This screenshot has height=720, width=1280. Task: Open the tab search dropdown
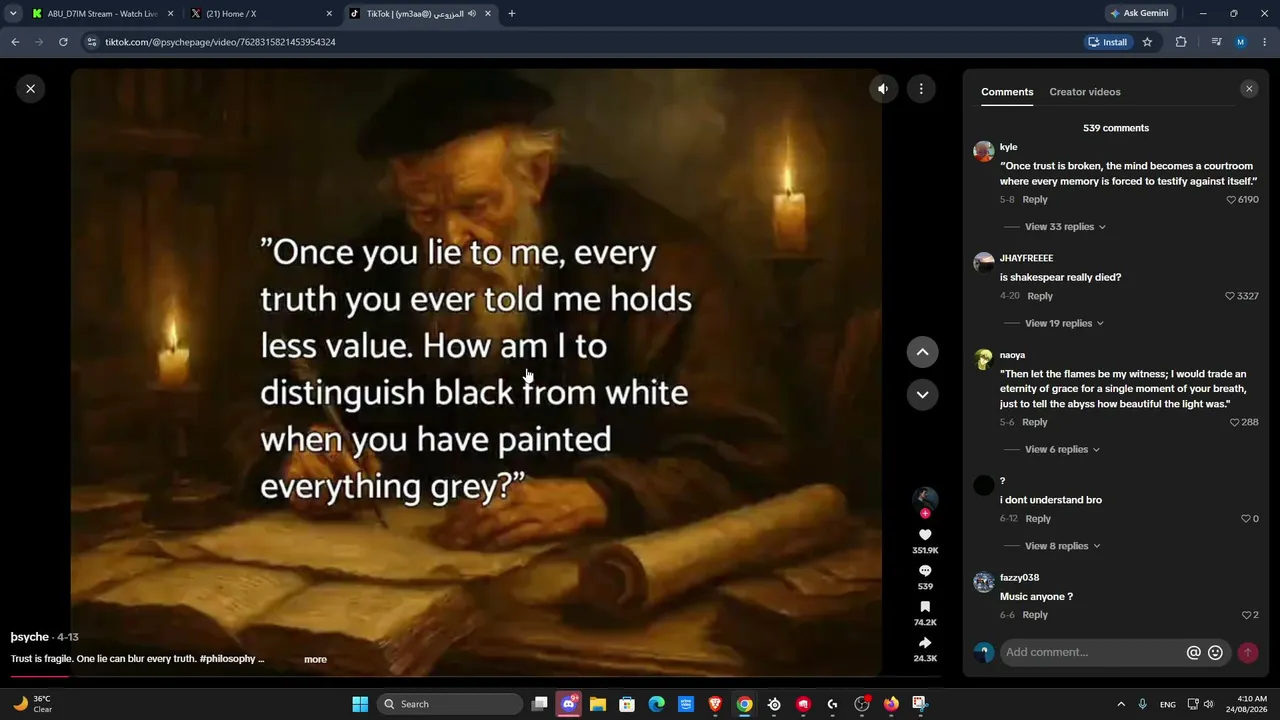pyautogui.click(x=13, y=14)
